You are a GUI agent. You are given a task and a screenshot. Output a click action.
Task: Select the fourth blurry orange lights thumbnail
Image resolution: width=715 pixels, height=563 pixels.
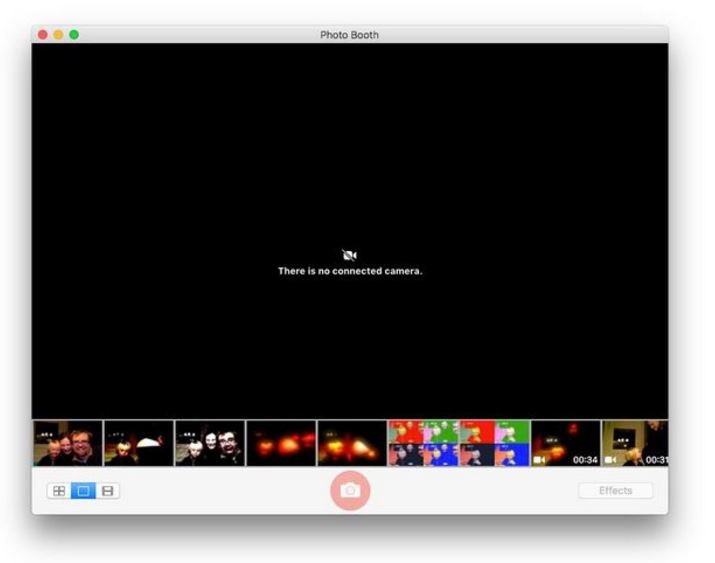(281, 443)
